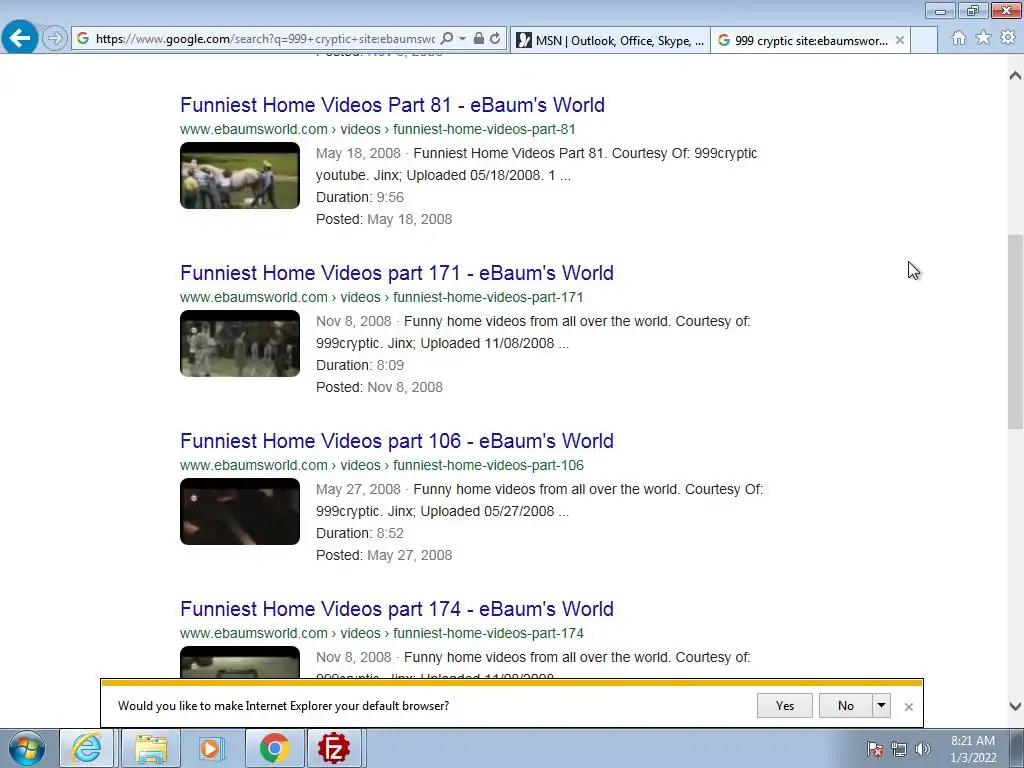Image resolution: width=1024 pixels, height=768 pixels.
Task: Click 'Duration: 8:09' text
Action: (360, 365)
